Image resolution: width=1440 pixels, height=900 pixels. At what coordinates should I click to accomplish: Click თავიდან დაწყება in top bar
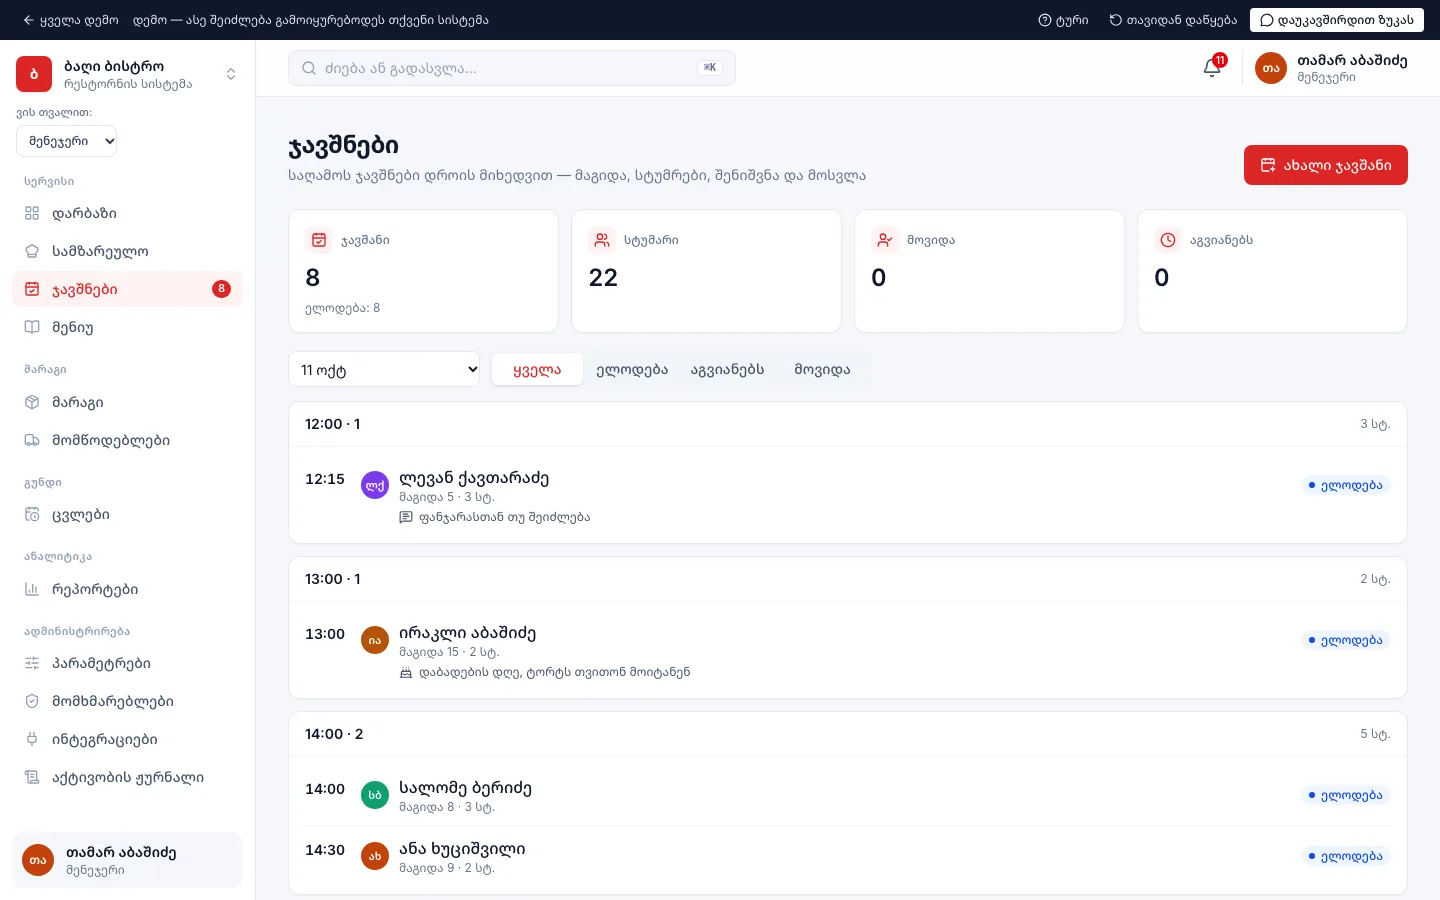1173,20
